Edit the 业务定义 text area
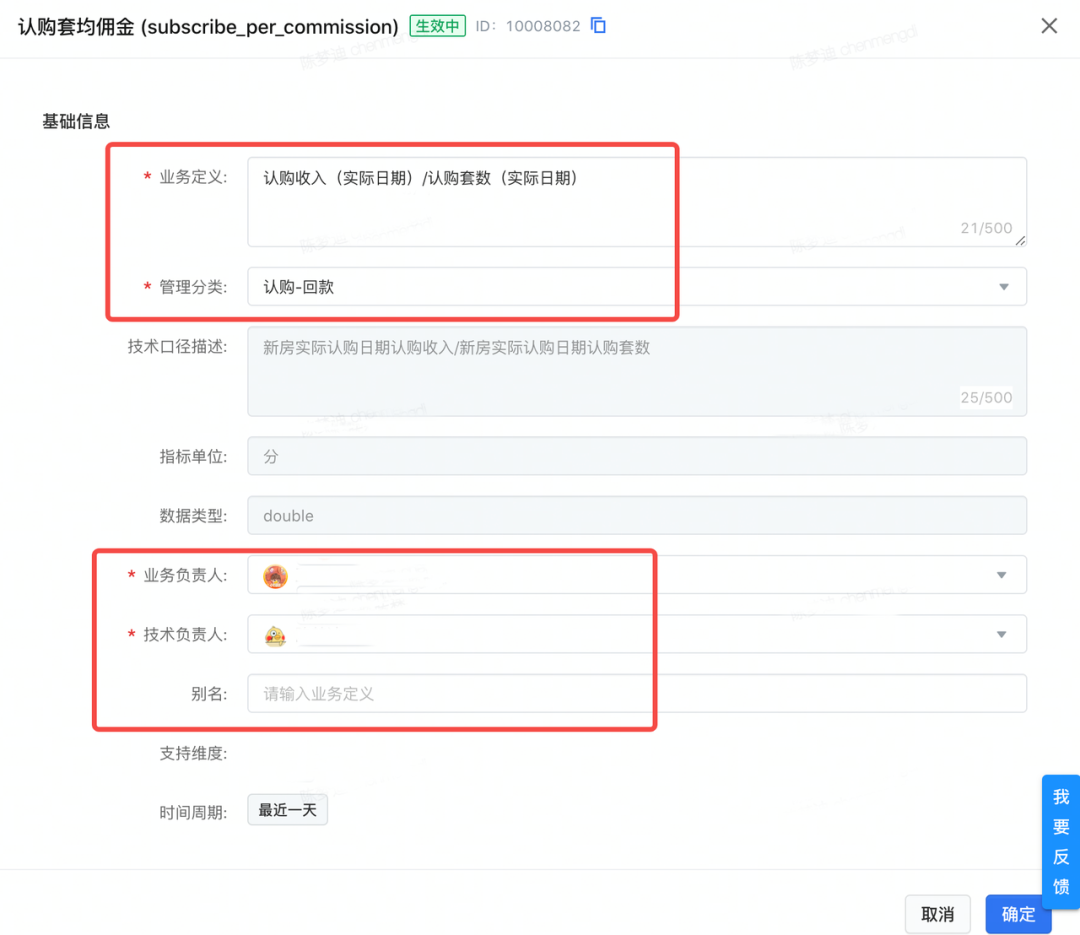The height and width of the screenshot is (935, 1080). click(636, 202)
